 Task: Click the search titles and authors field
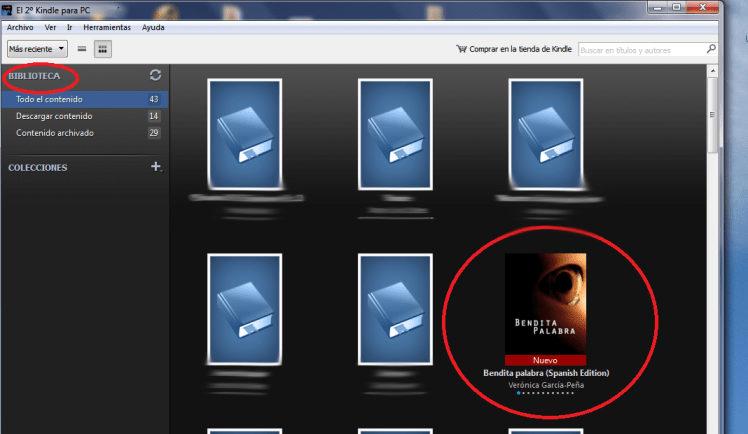637,48
